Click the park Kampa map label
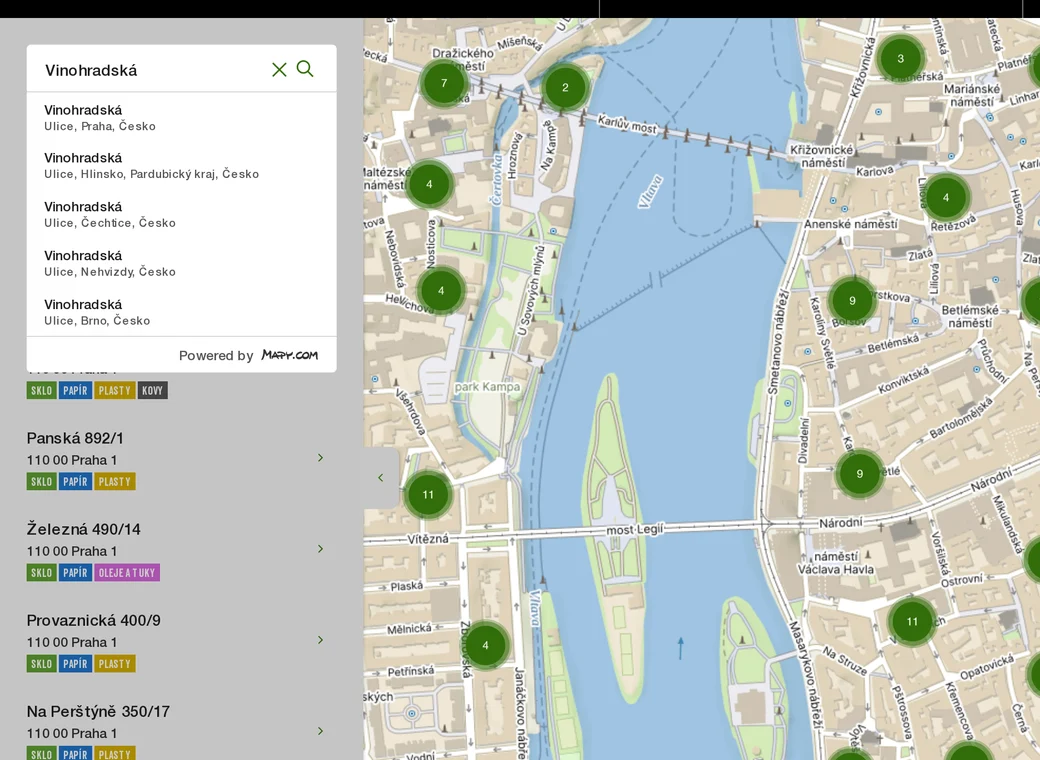1040x760 pixels. coord(488,387)
